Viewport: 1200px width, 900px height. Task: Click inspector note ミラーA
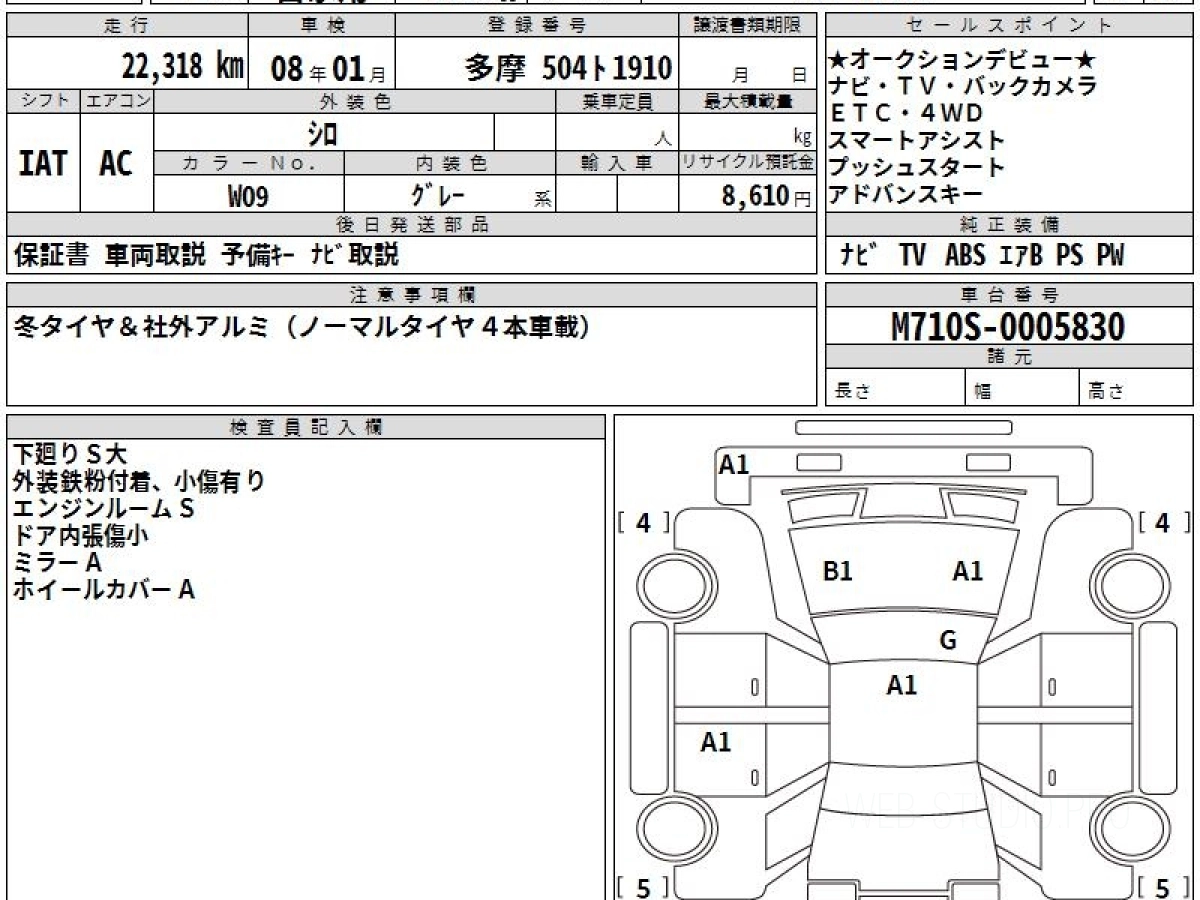tap(57, 562)
